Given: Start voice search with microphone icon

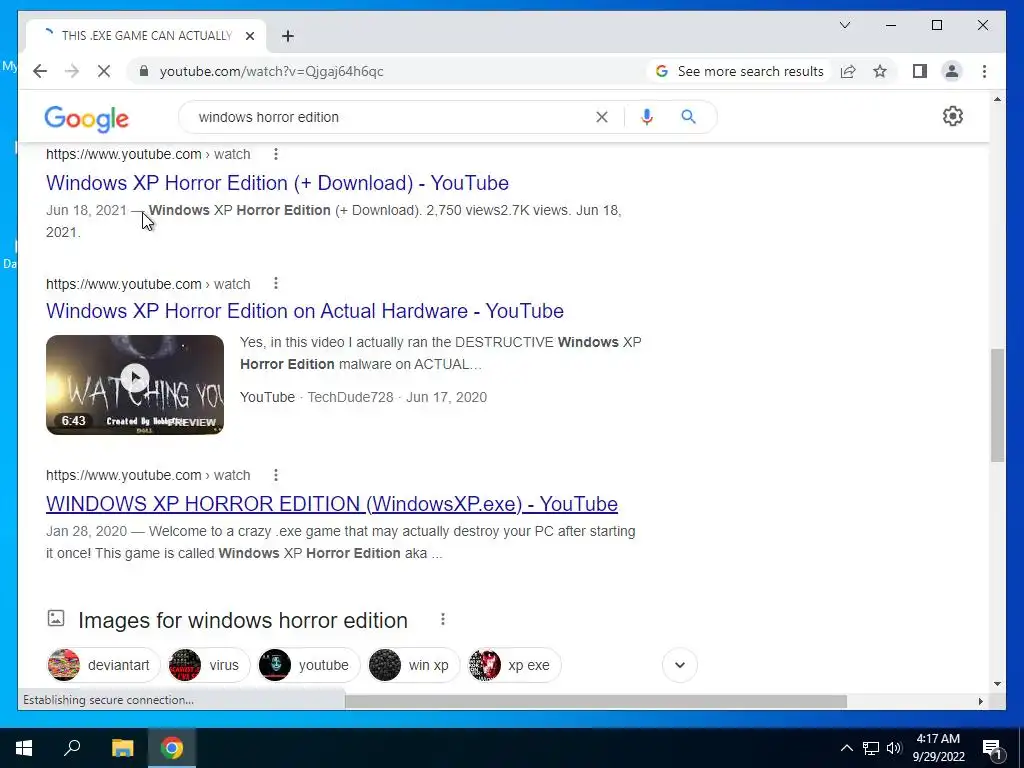Looking at the screenshot, I should pos(647,117).
